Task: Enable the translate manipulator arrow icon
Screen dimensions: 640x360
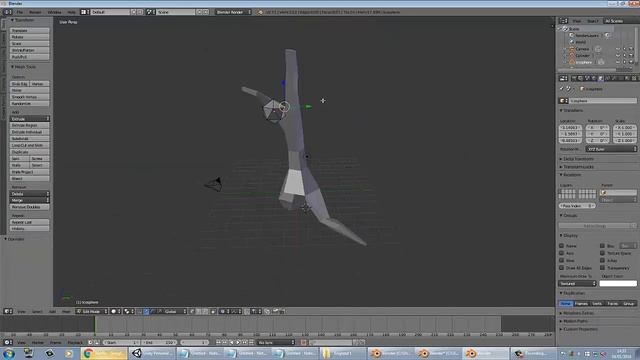Action: (x=146, y=311)
